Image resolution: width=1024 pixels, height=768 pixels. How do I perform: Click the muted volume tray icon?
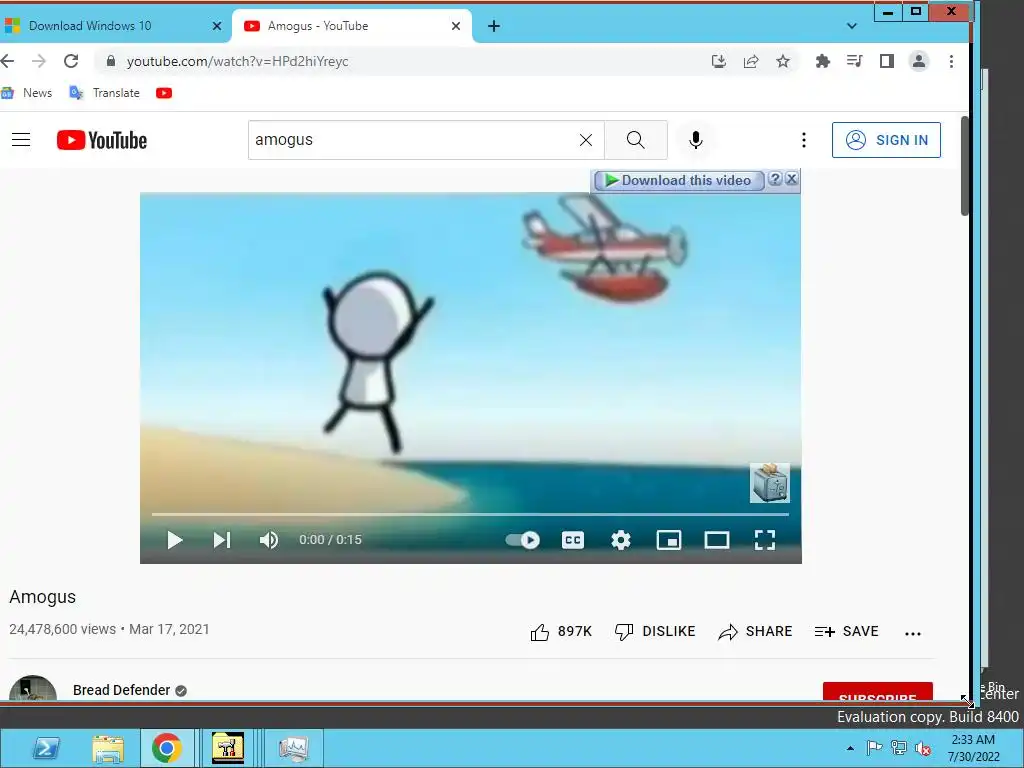coord(923,748)
